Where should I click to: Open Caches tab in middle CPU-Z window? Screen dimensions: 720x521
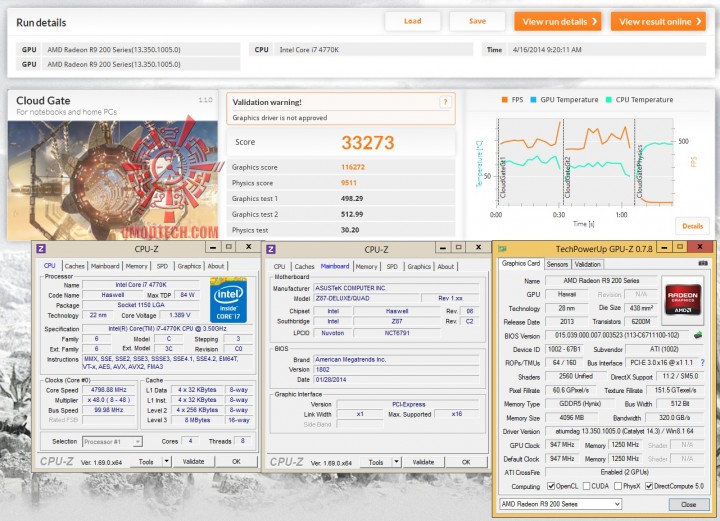304,266
